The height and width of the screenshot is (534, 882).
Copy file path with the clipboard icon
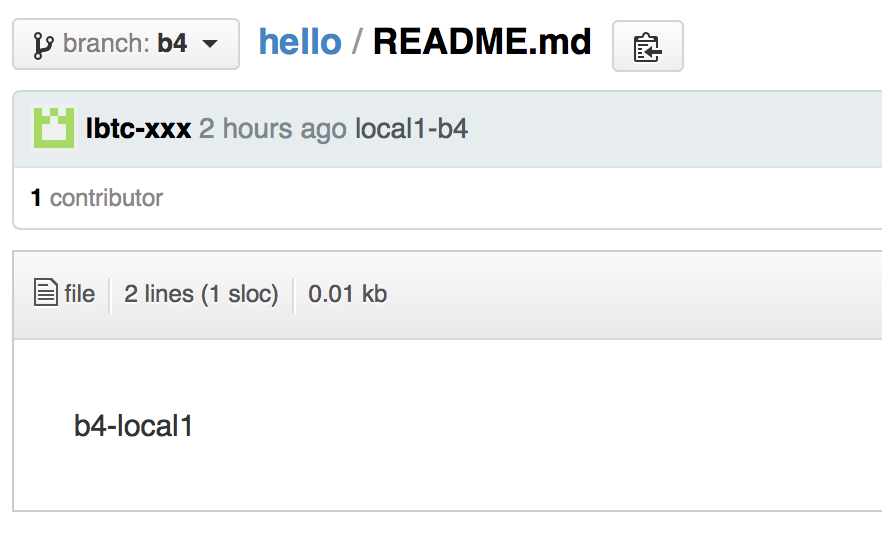647,46
